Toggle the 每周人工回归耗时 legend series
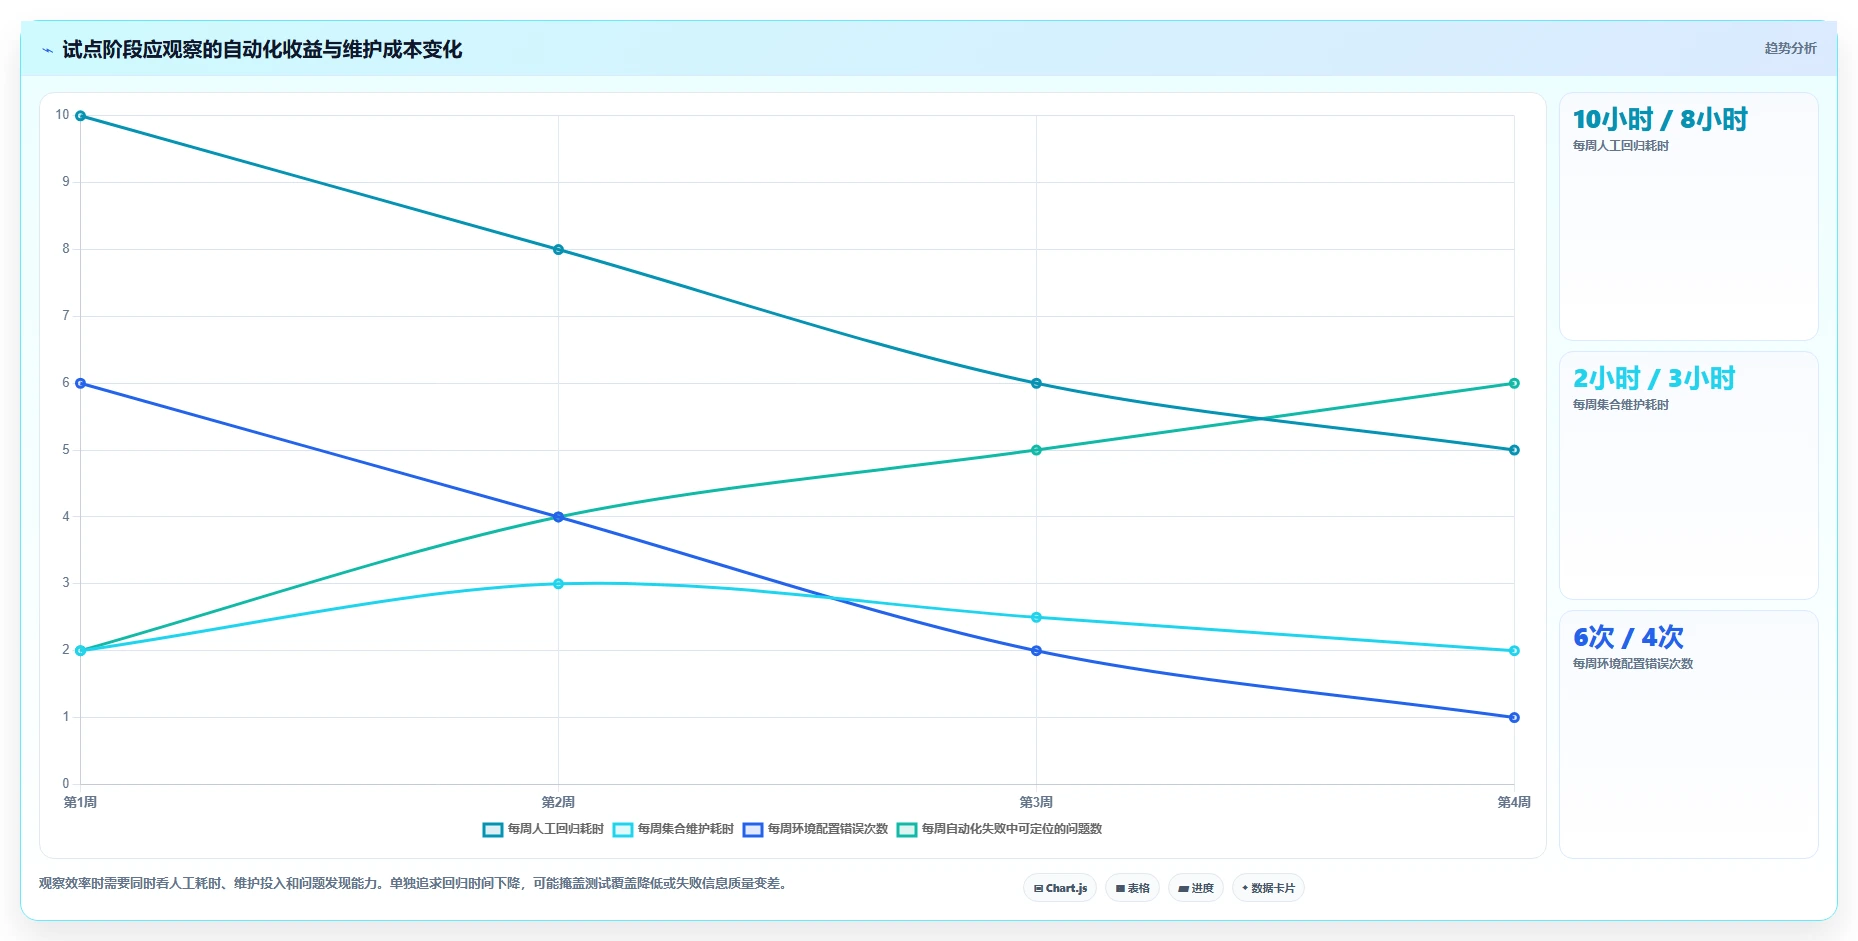Image resolution: width=1858 pixels, height=941 pixels. (543, 829)
